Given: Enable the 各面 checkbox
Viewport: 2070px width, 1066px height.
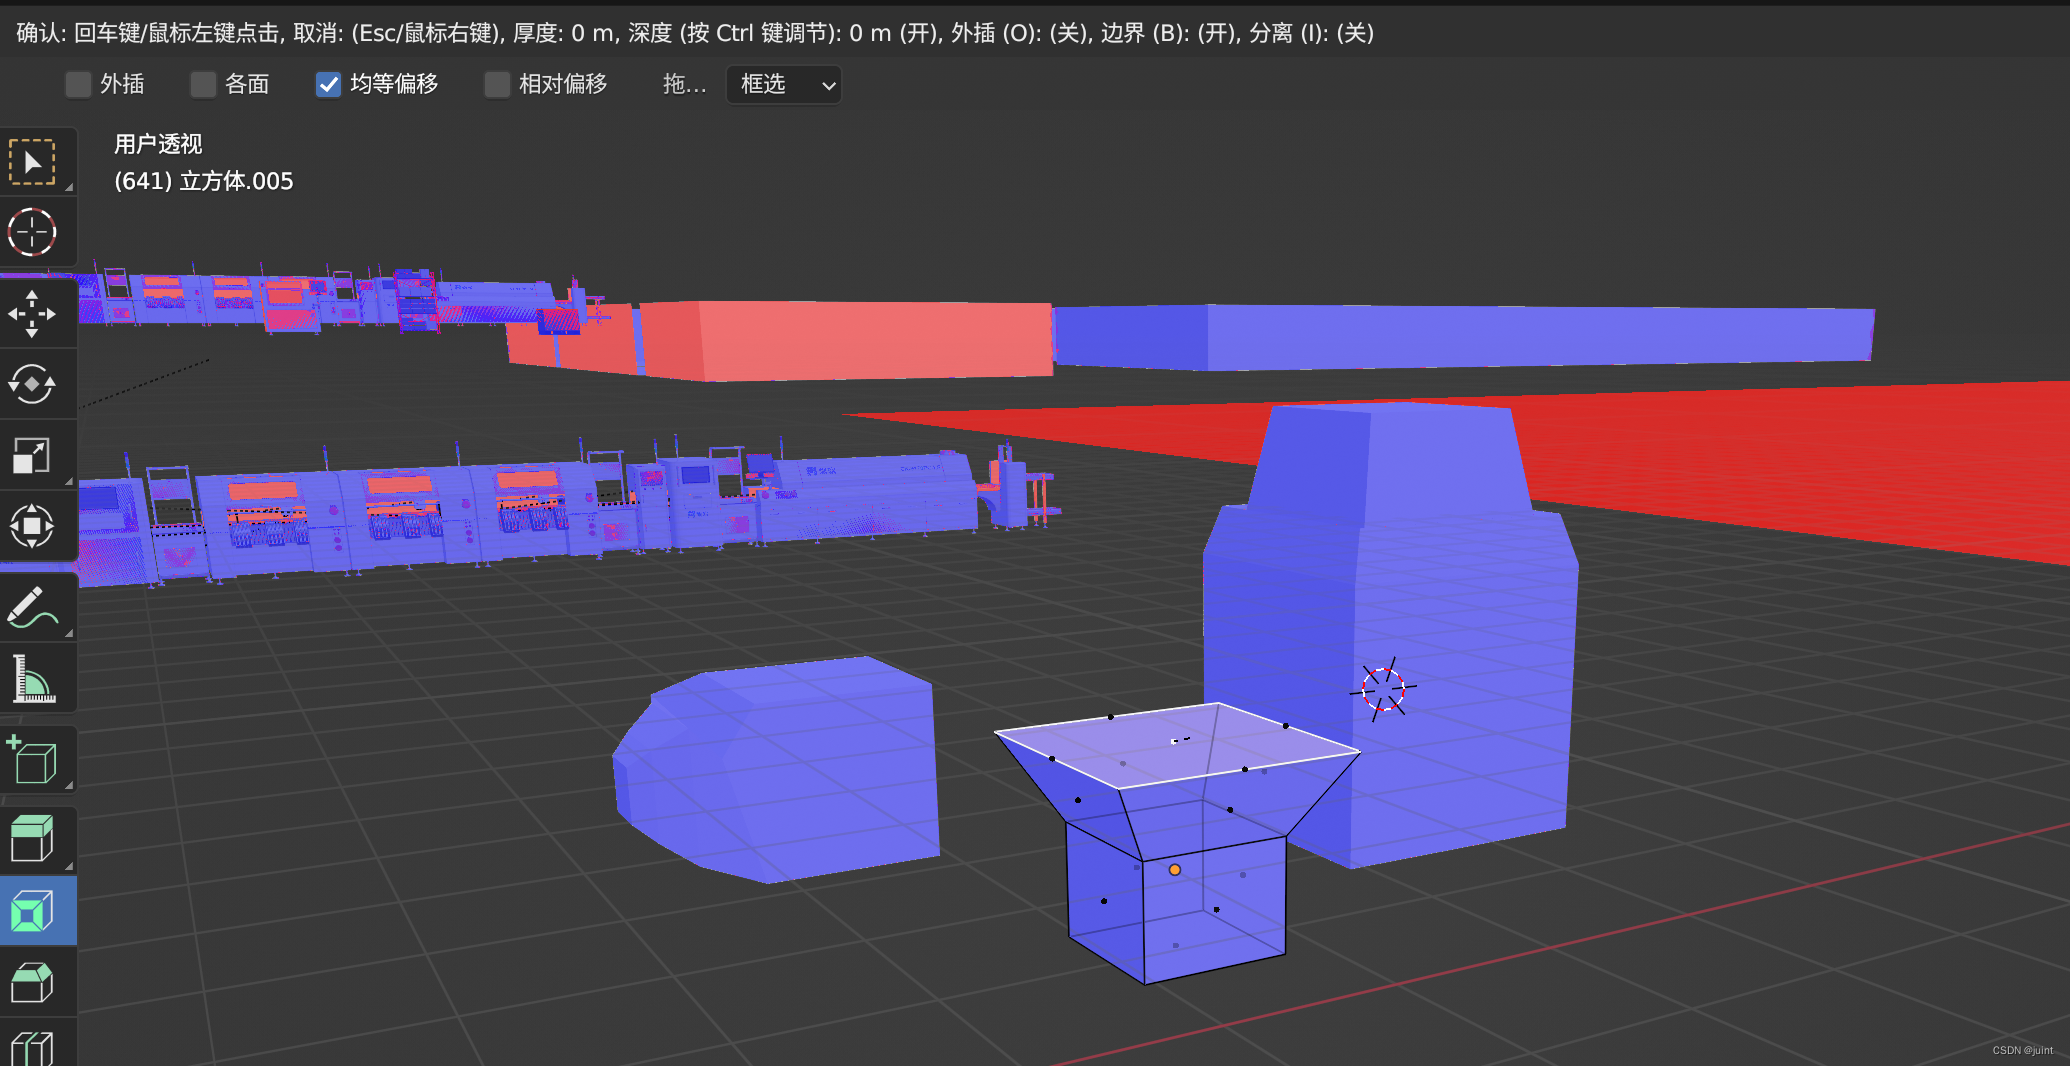Looking at the screenshot, I should 203,84.
